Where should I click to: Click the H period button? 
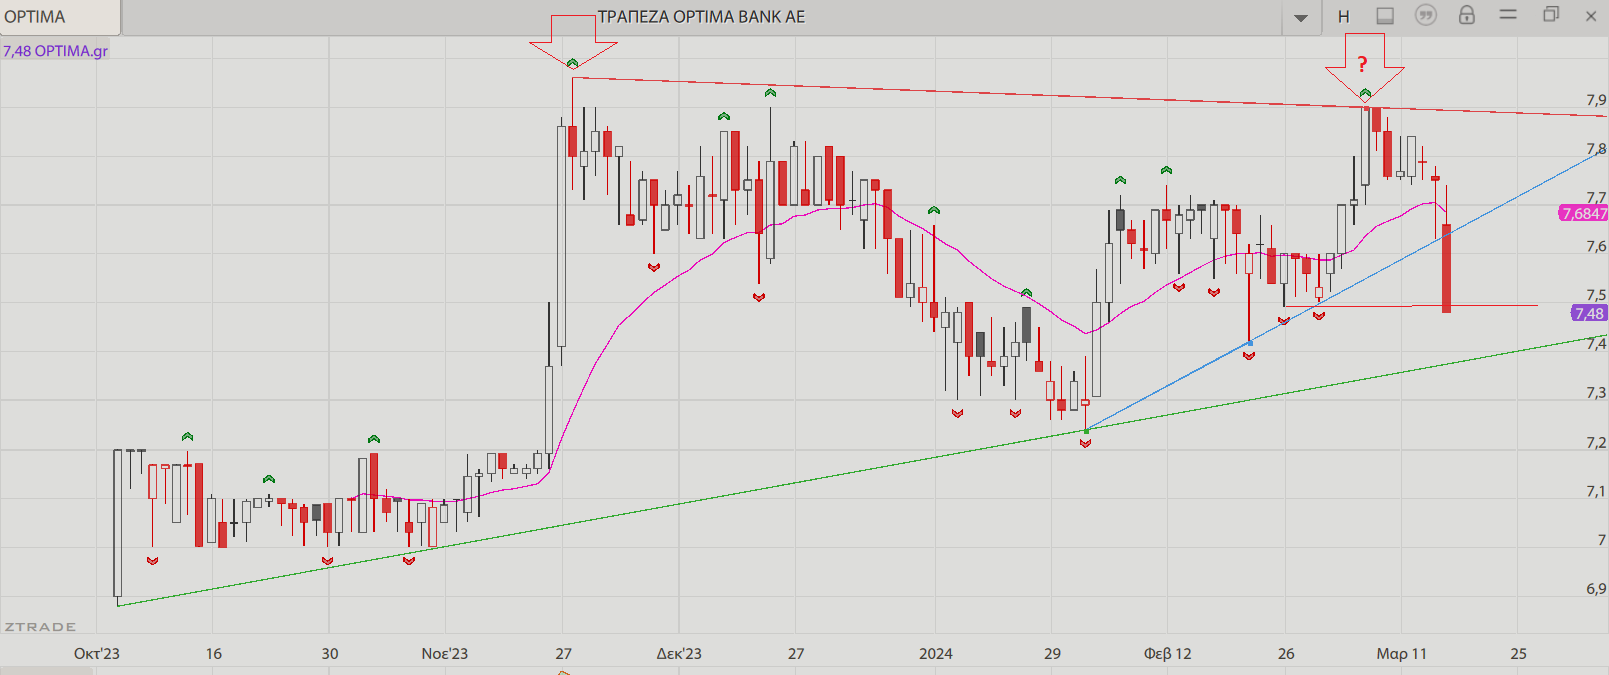tap(1344, 16)
